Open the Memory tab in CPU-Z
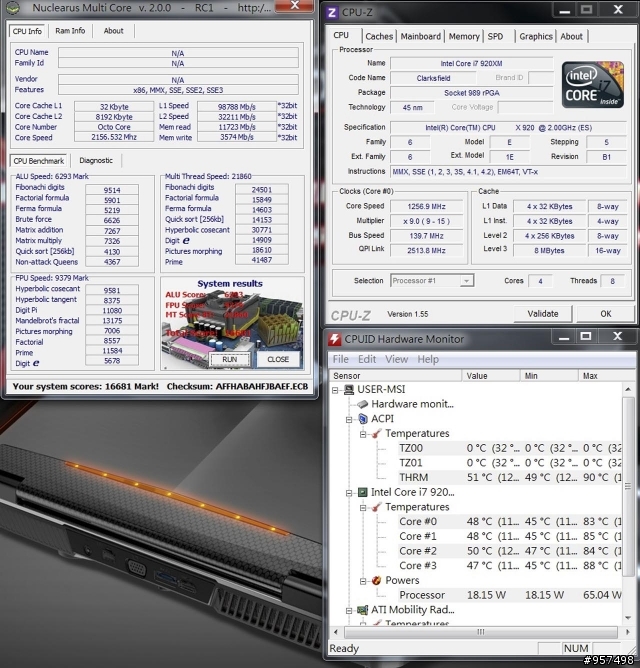 click(x=464, y=37)
